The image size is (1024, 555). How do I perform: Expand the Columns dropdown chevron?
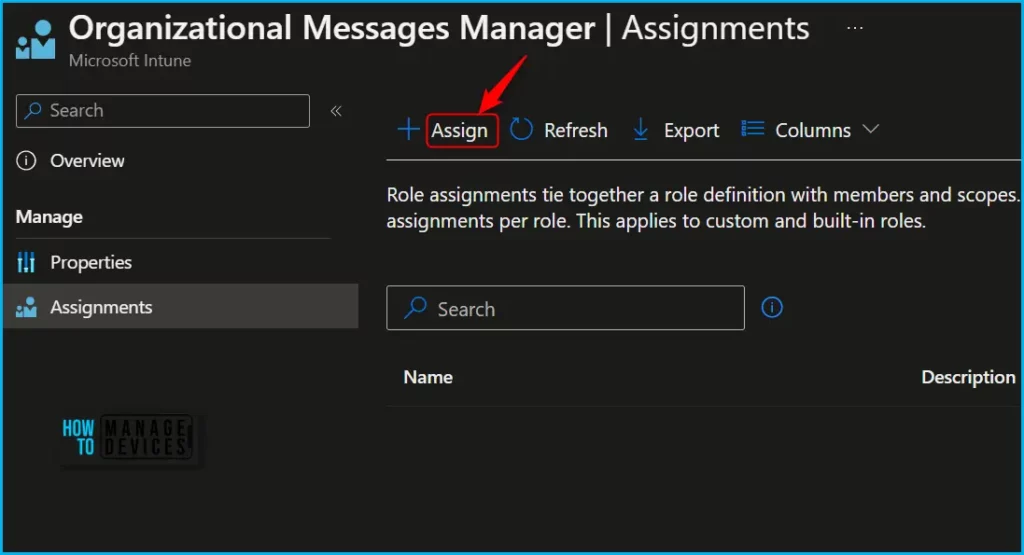coord(871,129)
